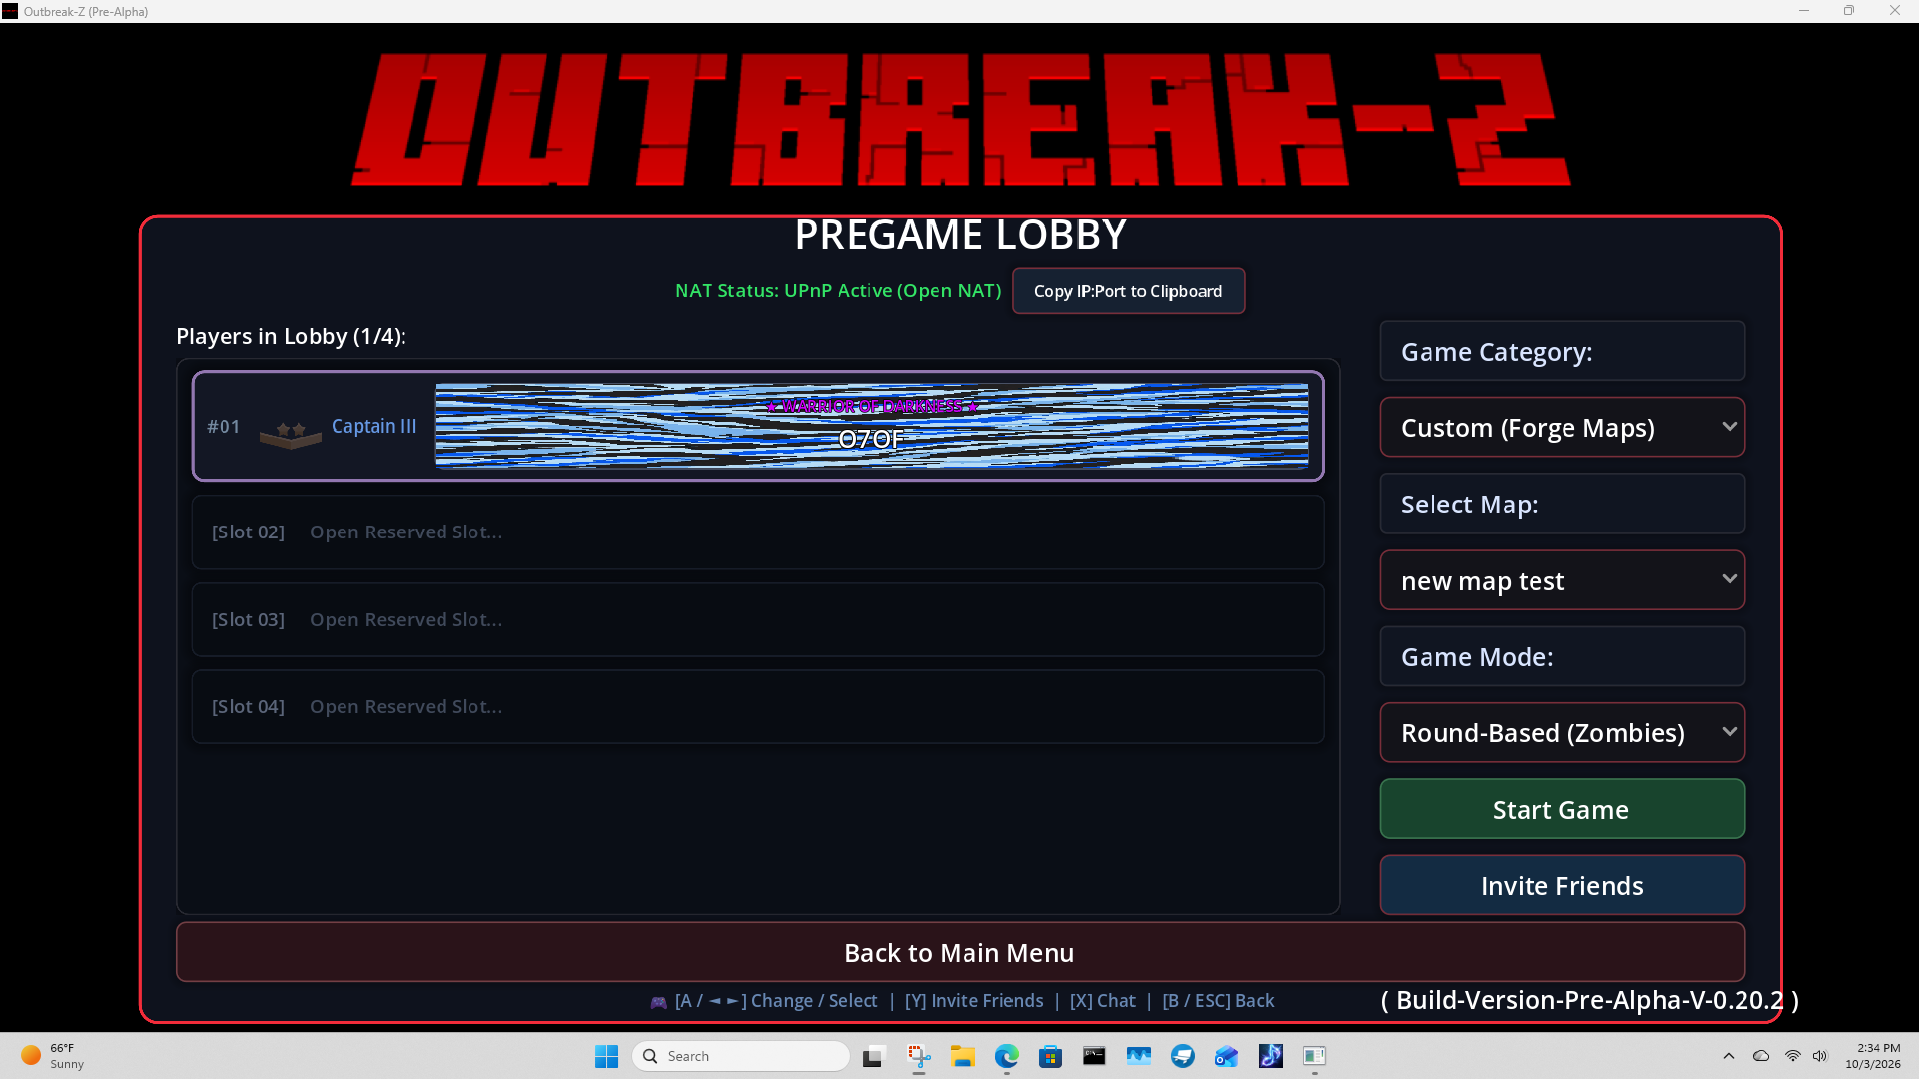Image resolution: width=1919 pixels, height=1079 pixels.
Task: Click the Start Game button
Action: [1562, 809]
